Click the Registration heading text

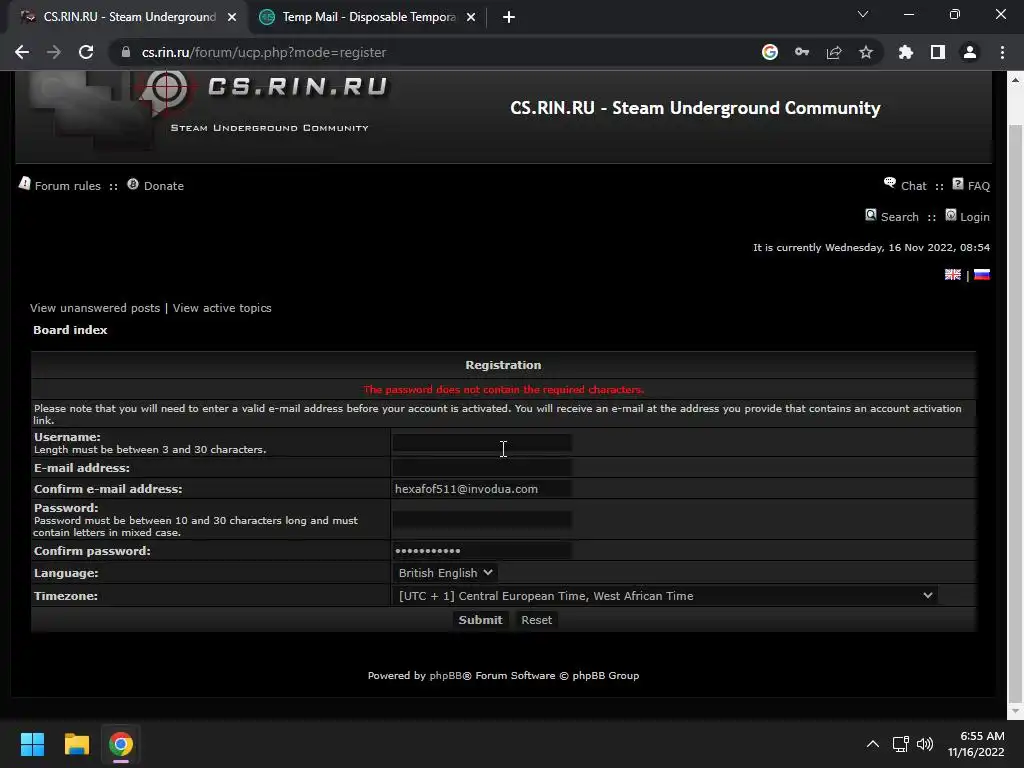503,365
